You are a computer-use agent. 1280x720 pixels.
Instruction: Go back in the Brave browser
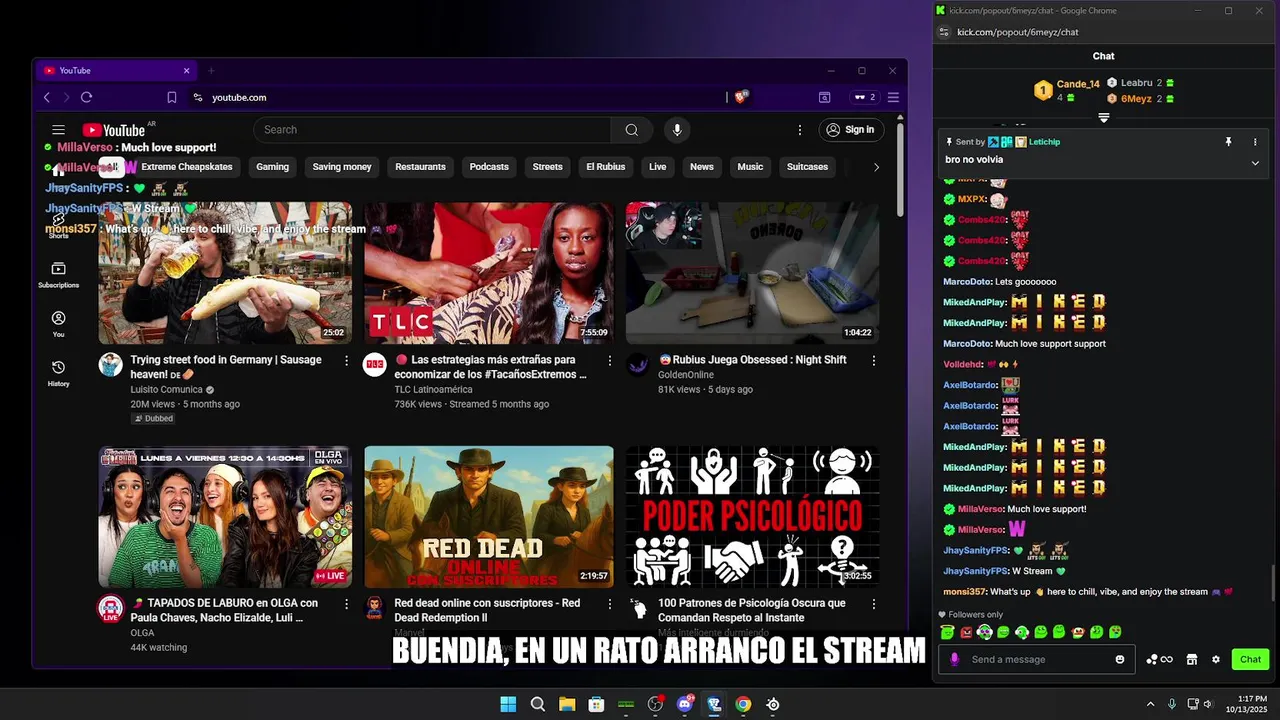coord(47,97)
